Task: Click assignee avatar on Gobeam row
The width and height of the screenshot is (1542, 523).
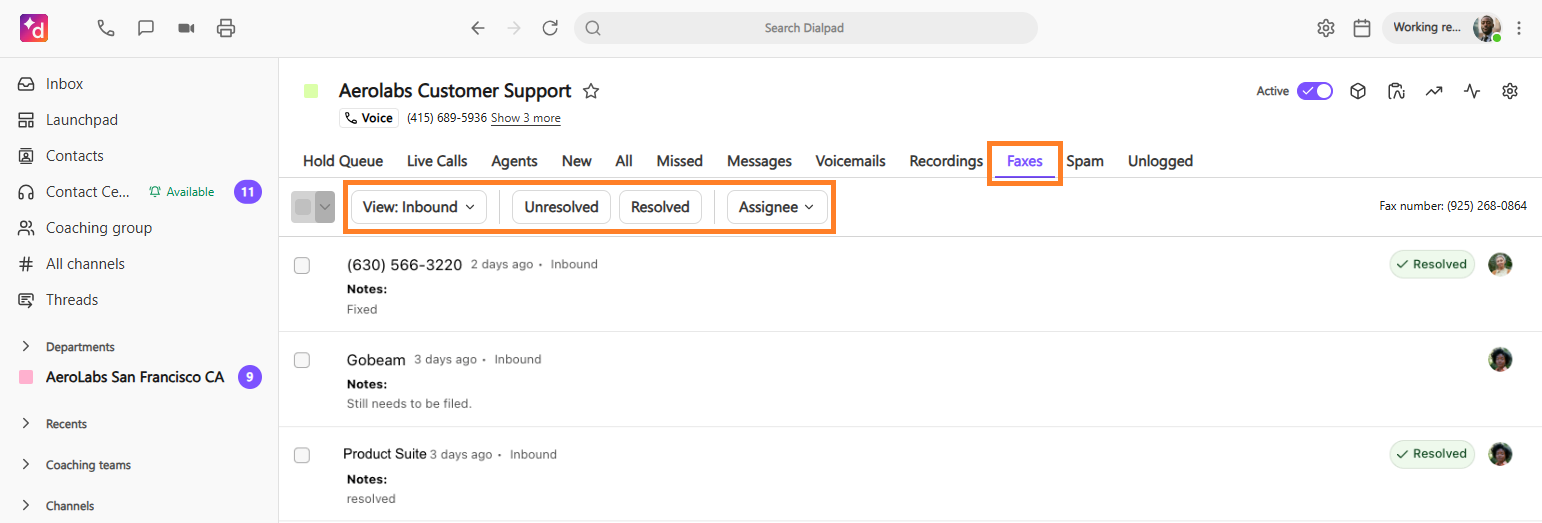Action: 1500,359
